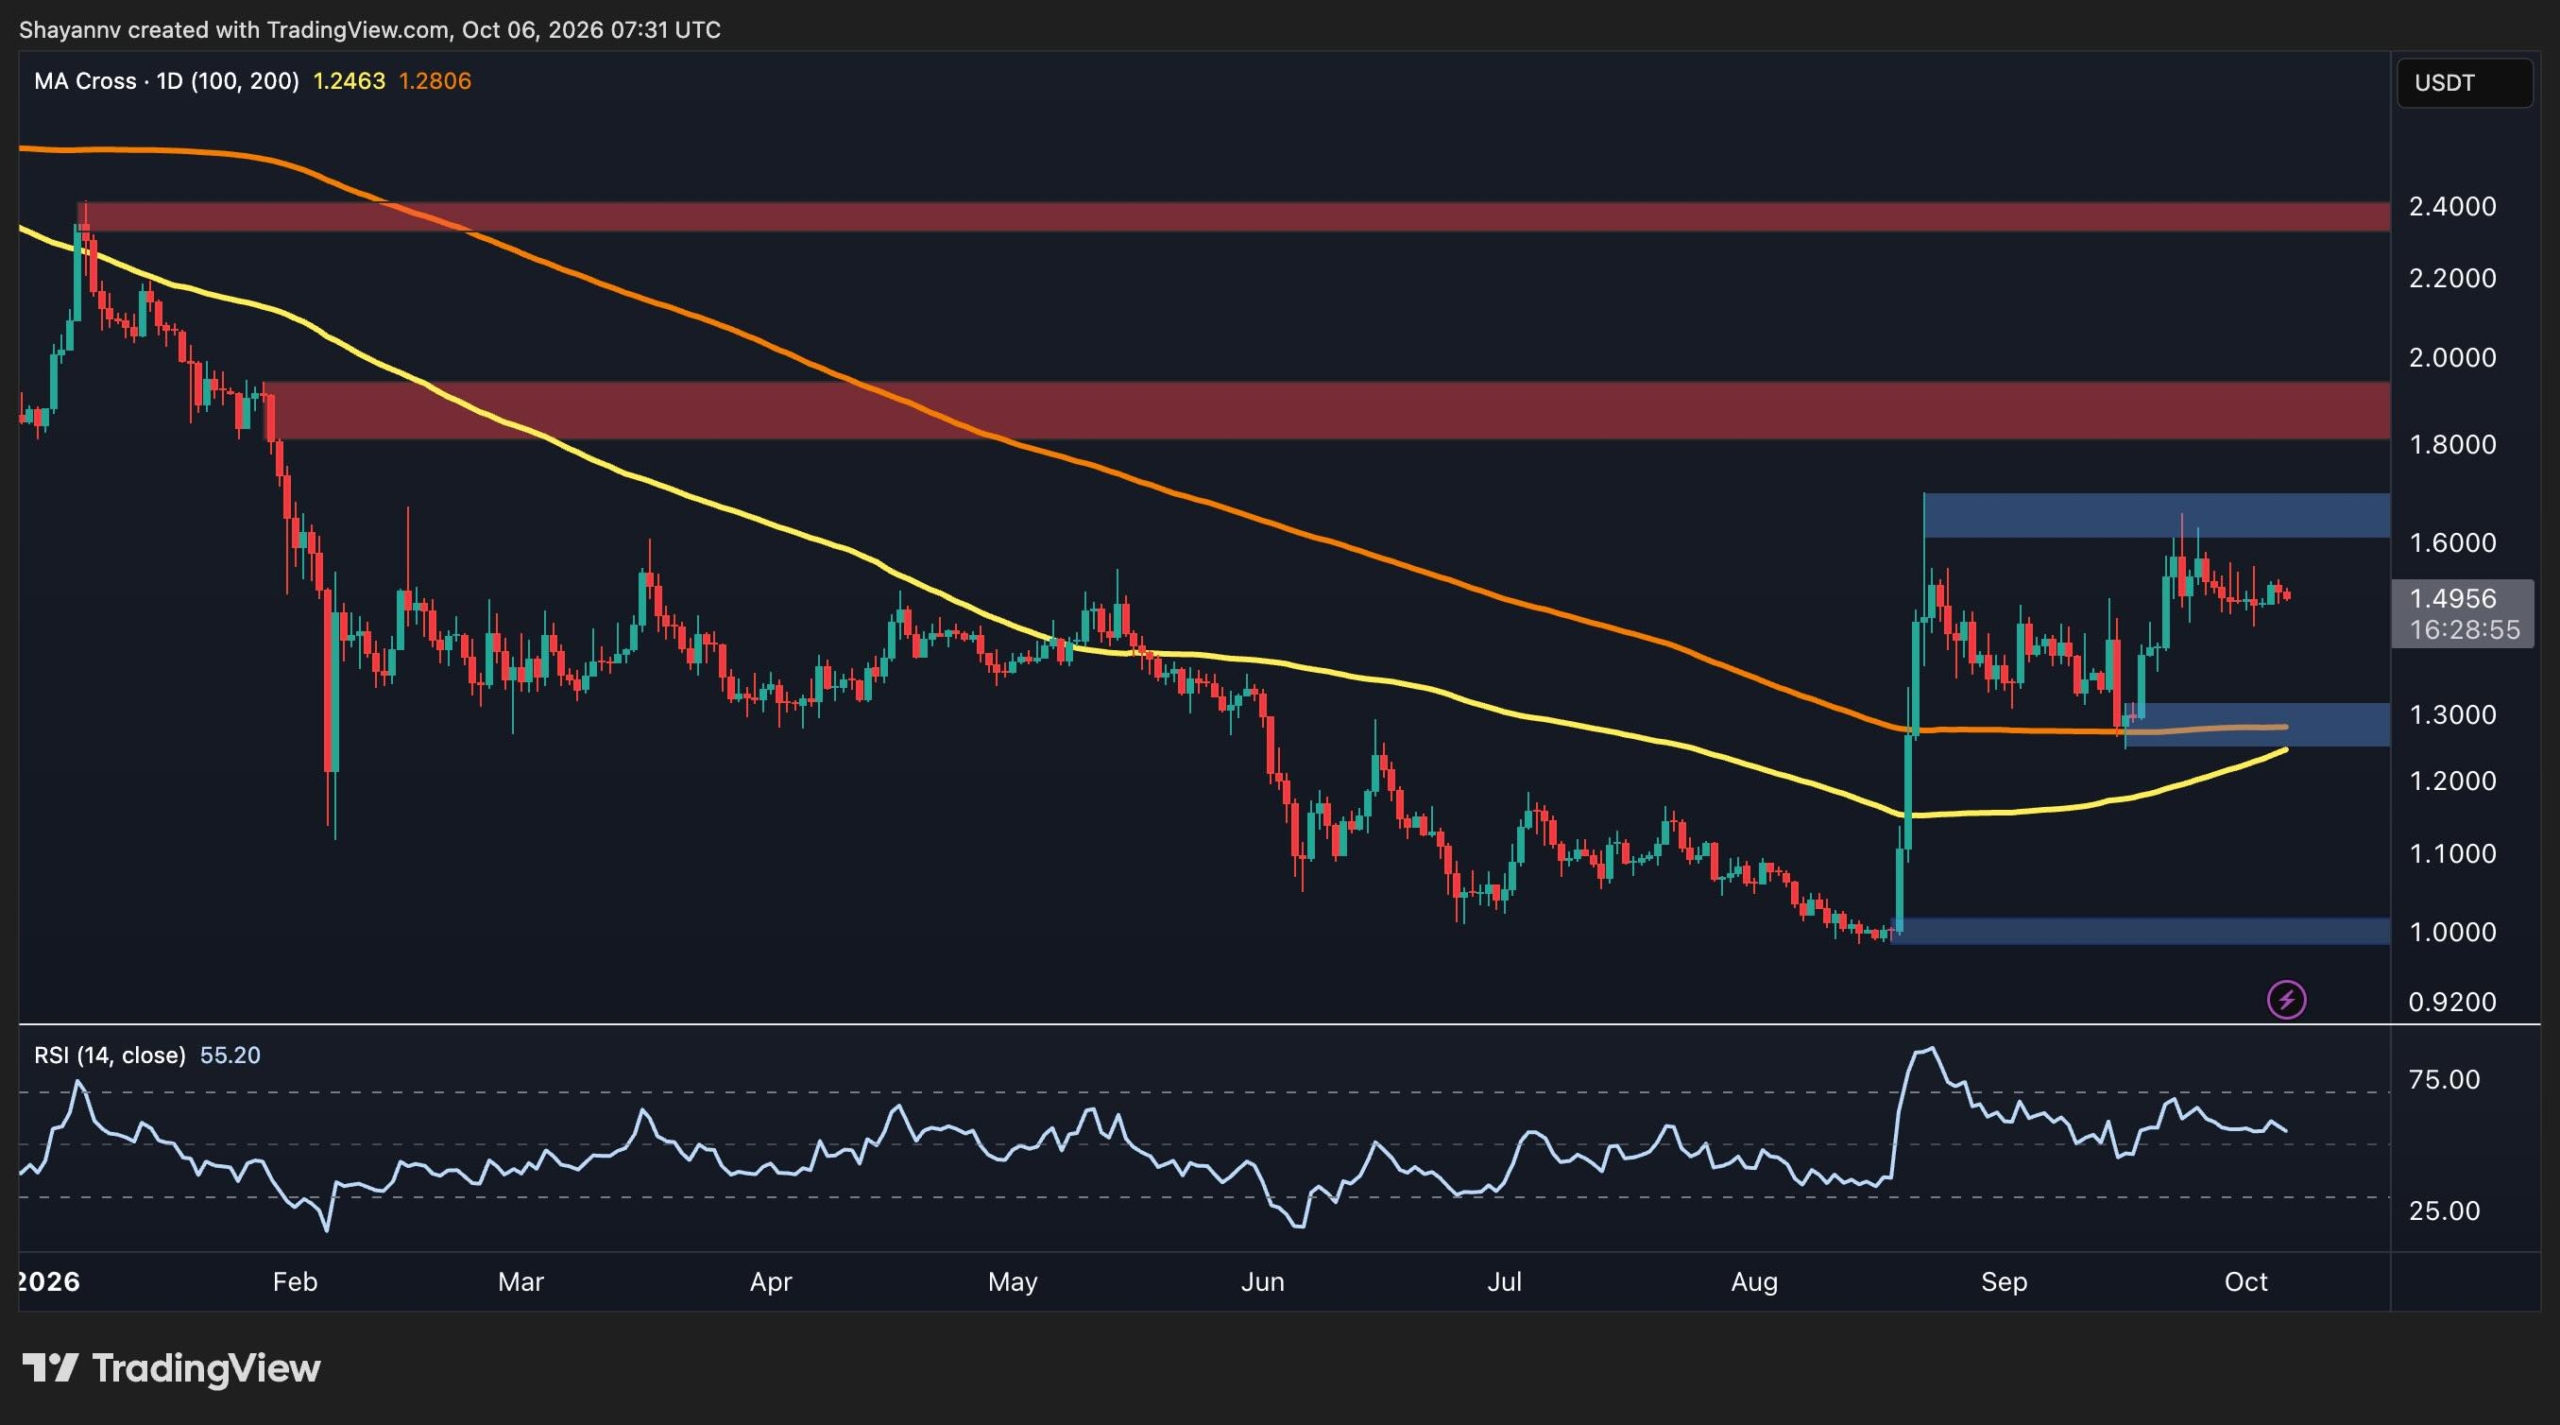Click the Feb label on time axis
This screenshot has height=1425, width=2560.
(x=295, y=1281)
